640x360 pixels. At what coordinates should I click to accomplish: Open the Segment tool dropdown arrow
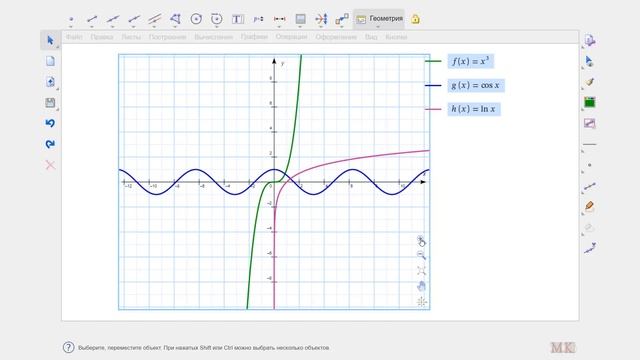[92, 27]
